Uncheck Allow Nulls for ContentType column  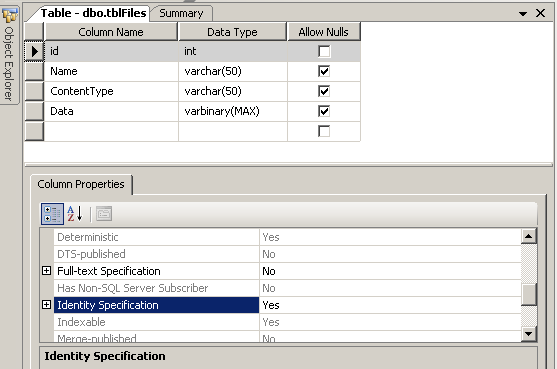coord(324,91)
